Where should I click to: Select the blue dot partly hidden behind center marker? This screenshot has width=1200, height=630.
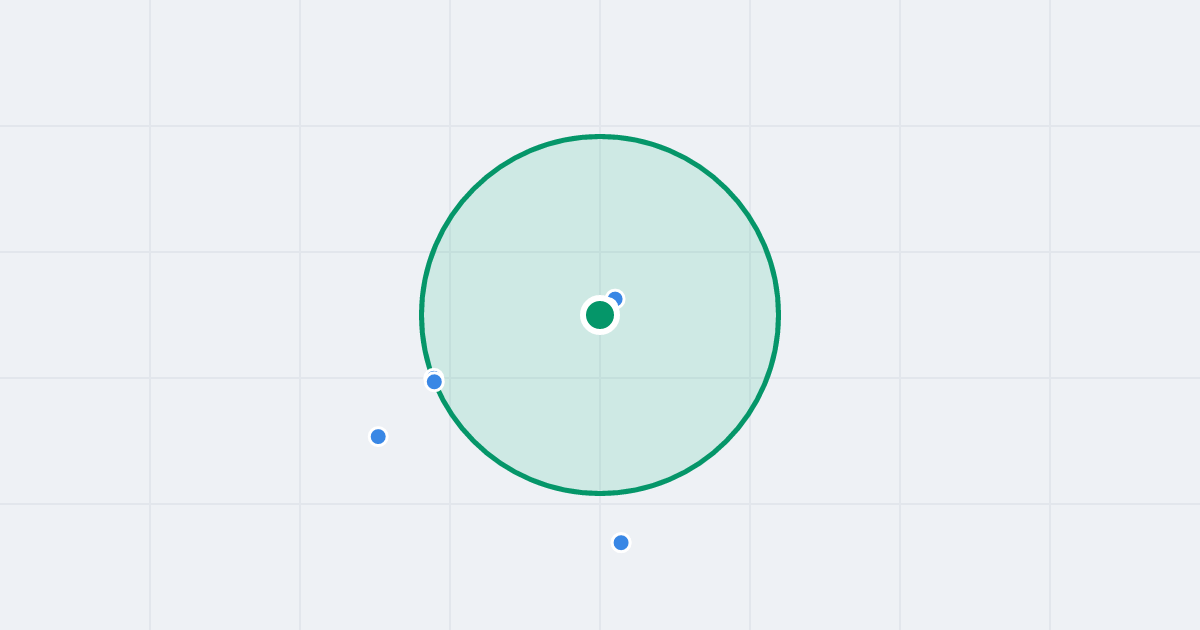616,298
